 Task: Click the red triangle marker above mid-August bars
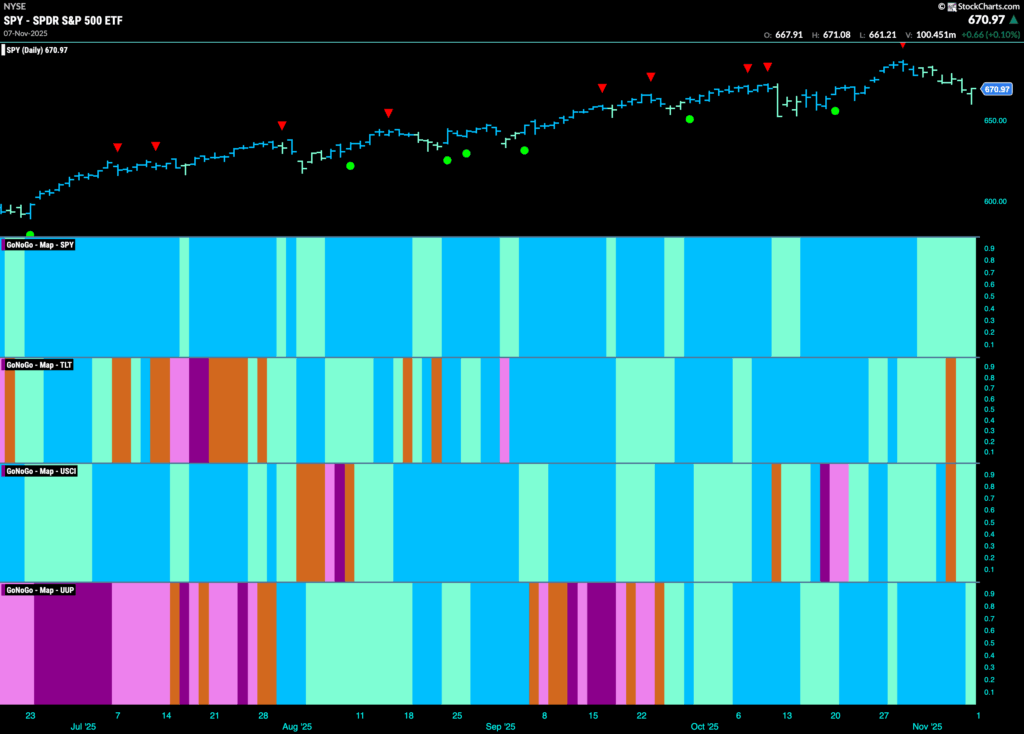(x=388, y=113)
